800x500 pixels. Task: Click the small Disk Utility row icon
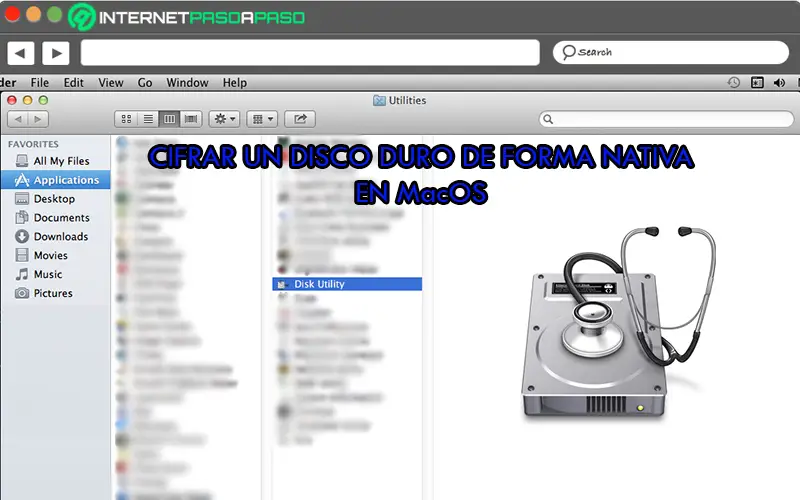click(282, 284)
